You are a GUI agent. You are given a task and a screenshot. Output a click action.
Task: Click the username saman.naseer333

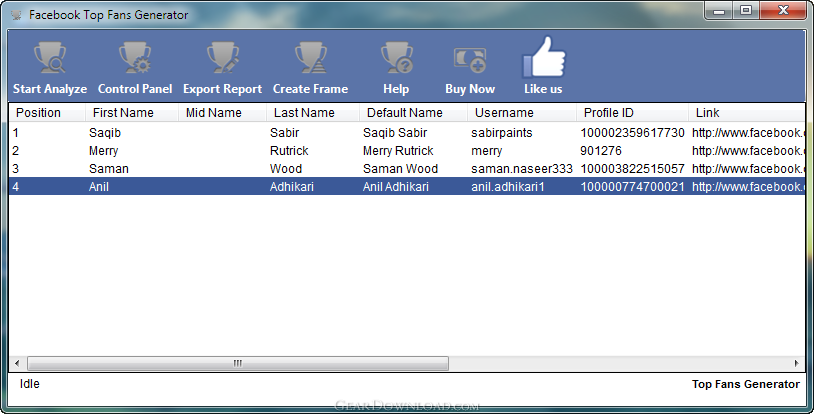point(522,169)
